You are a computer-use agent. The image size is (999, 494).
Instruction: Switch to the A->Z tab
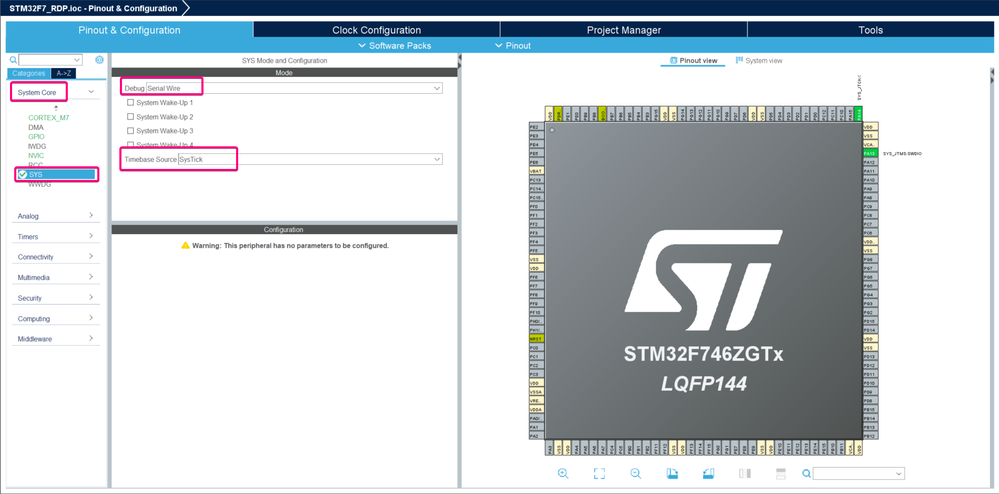tap(64, 73)
